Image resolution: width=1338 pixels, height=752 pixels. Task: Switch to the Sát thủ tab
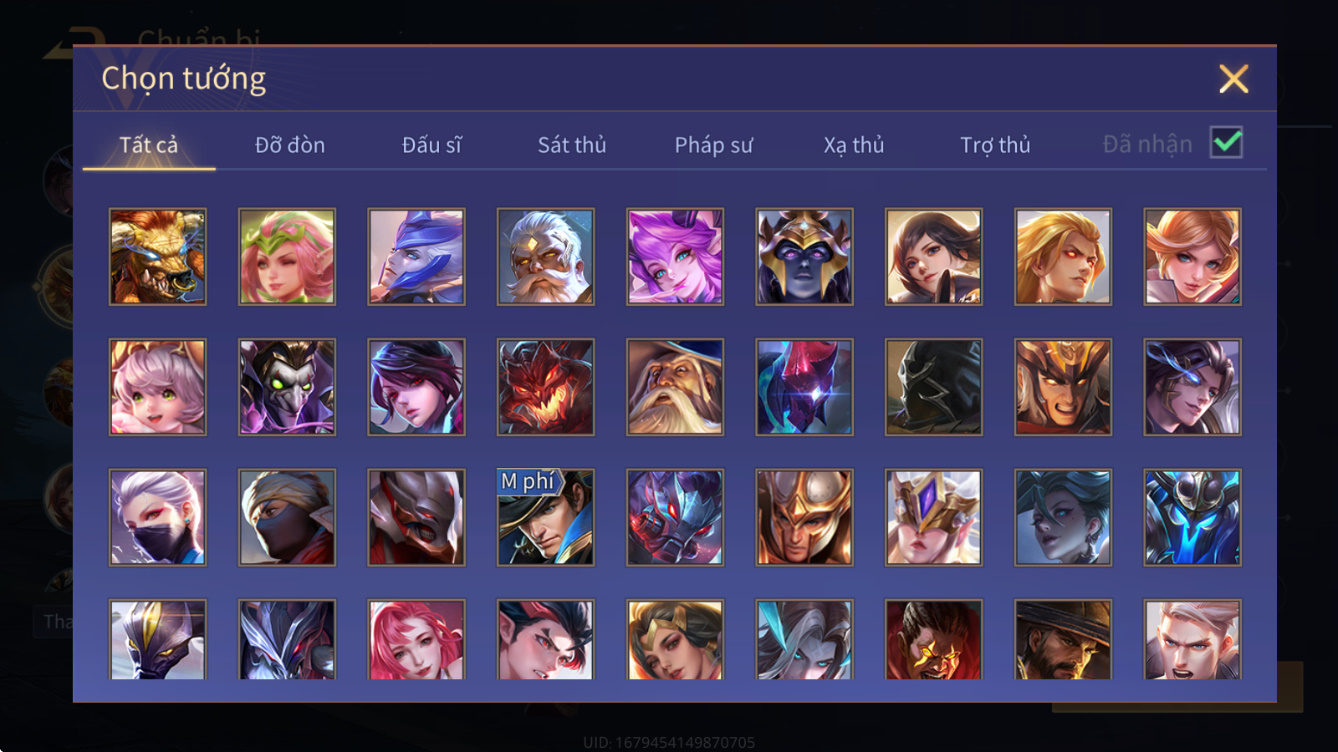572,145
